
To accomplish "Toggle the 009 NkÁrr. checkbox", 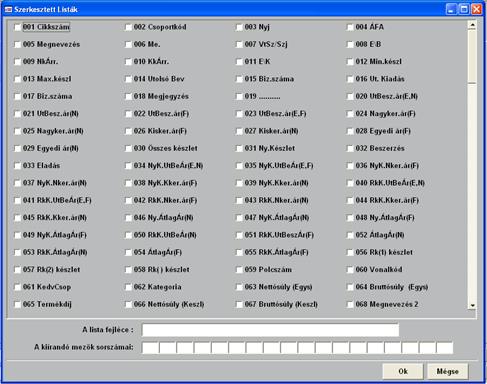I will 17,62.
